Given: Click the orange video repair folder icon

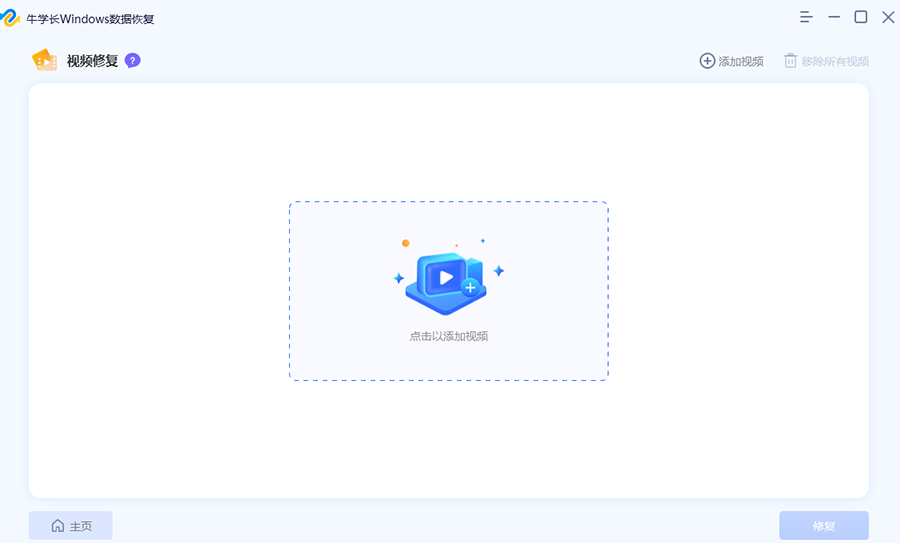Looking at the screenshot, I should click(x=45, y=60).
